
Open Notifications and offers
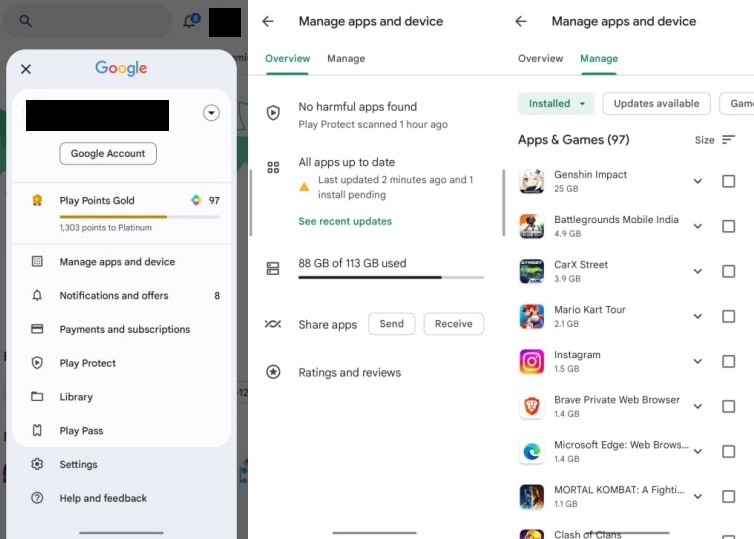pos(121,295)
